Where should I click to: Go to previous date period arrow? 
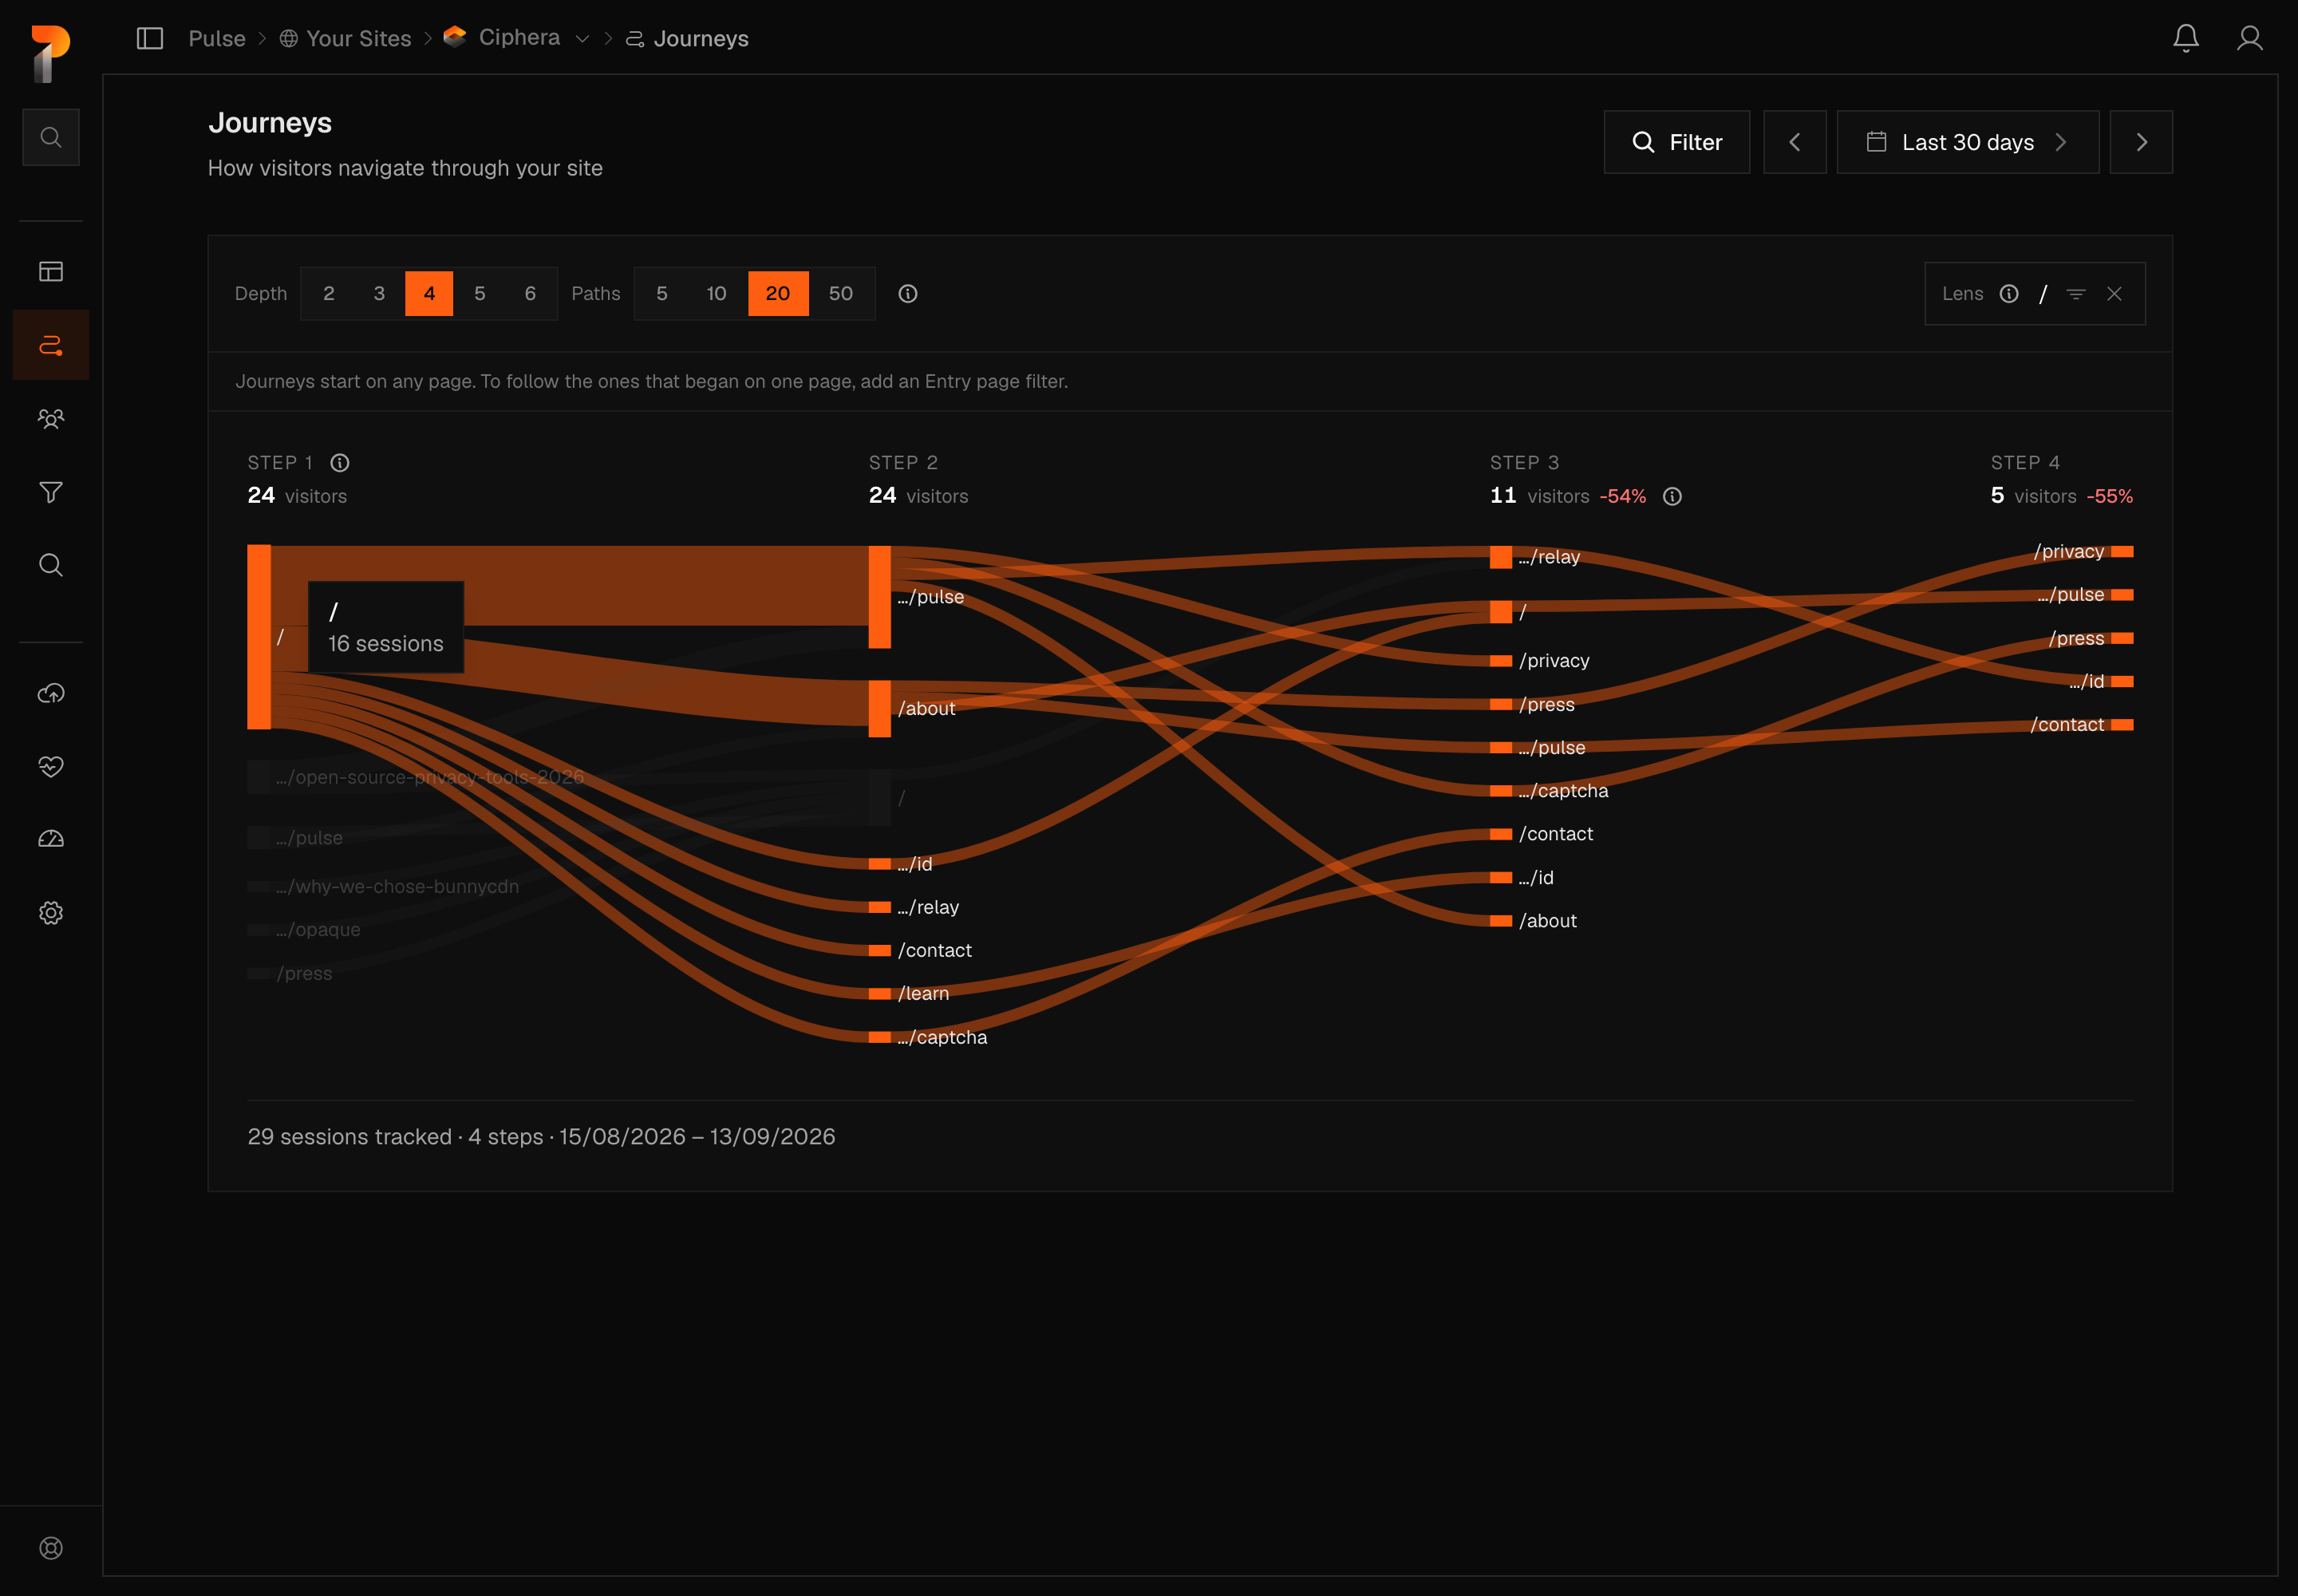(1795, 142)
